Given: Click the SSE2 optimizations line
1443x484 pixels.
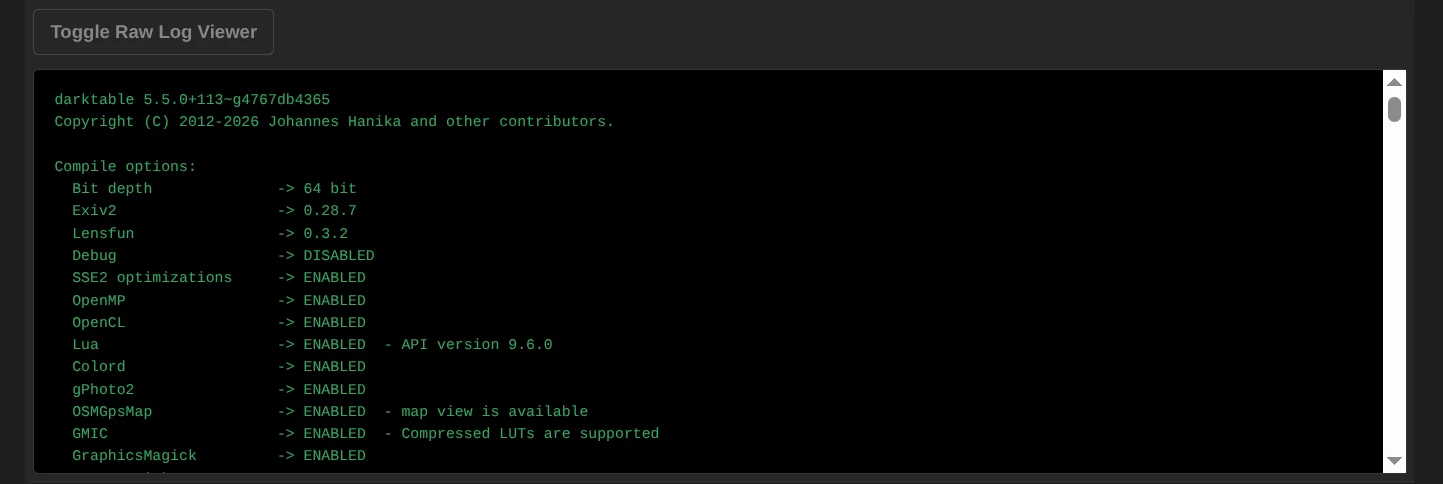Looking at the screenshot, I should tap(219, 278).
